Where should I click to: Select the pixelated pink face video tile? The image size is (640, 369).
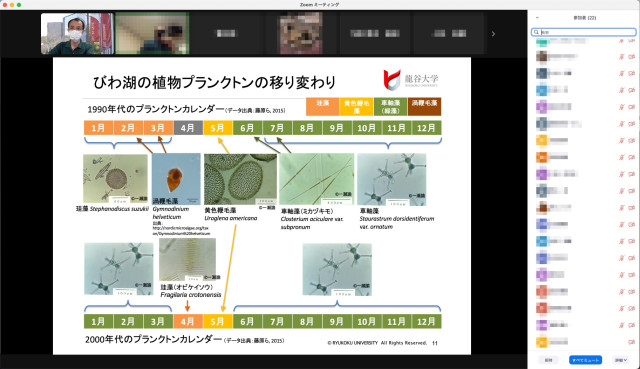(301, 33)
